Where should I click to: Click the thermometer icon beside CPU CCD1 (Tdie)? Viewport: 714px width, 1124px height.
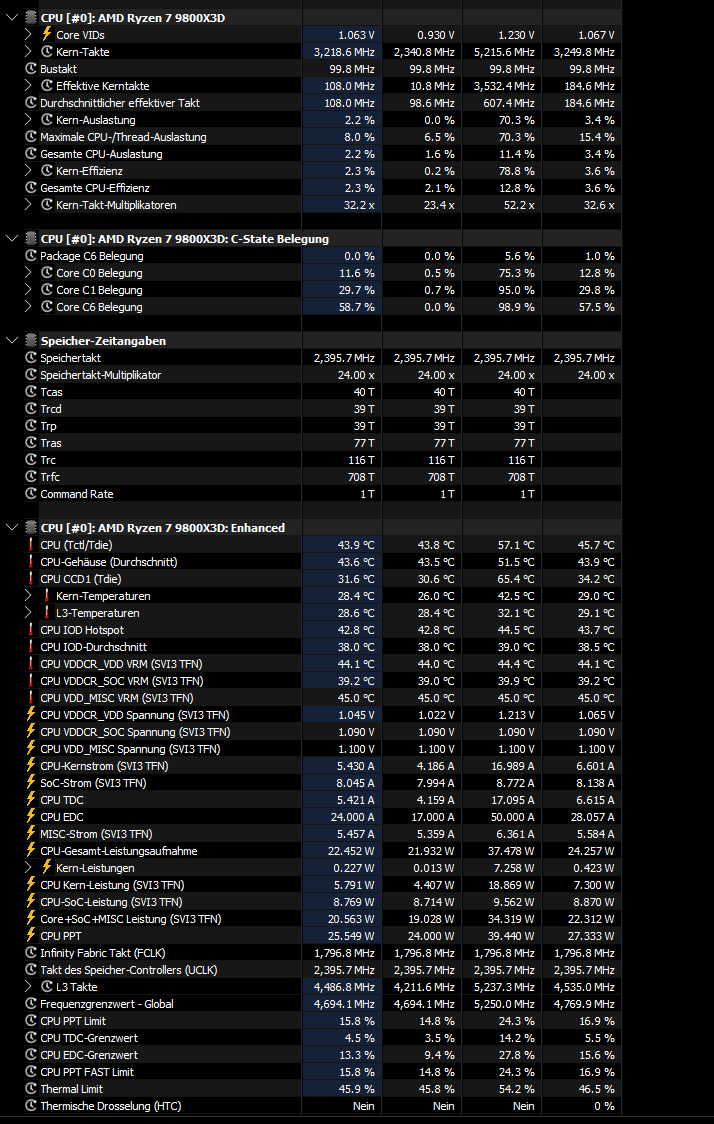31,578
